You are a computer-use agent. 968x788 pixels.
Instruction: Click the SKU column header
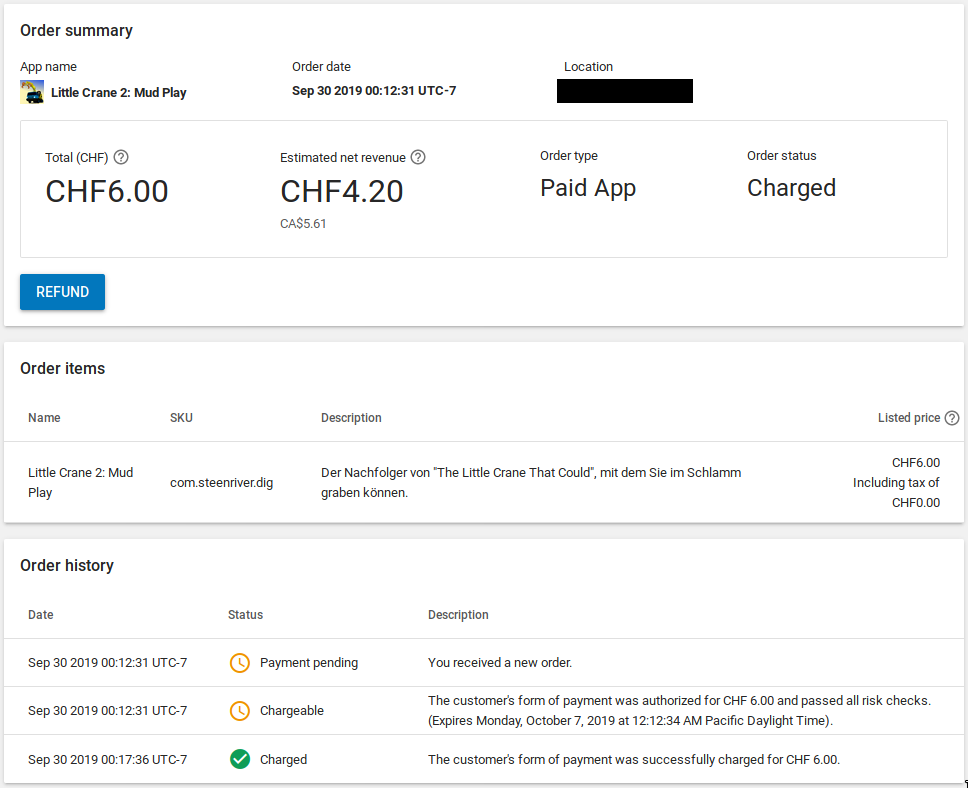181,418
